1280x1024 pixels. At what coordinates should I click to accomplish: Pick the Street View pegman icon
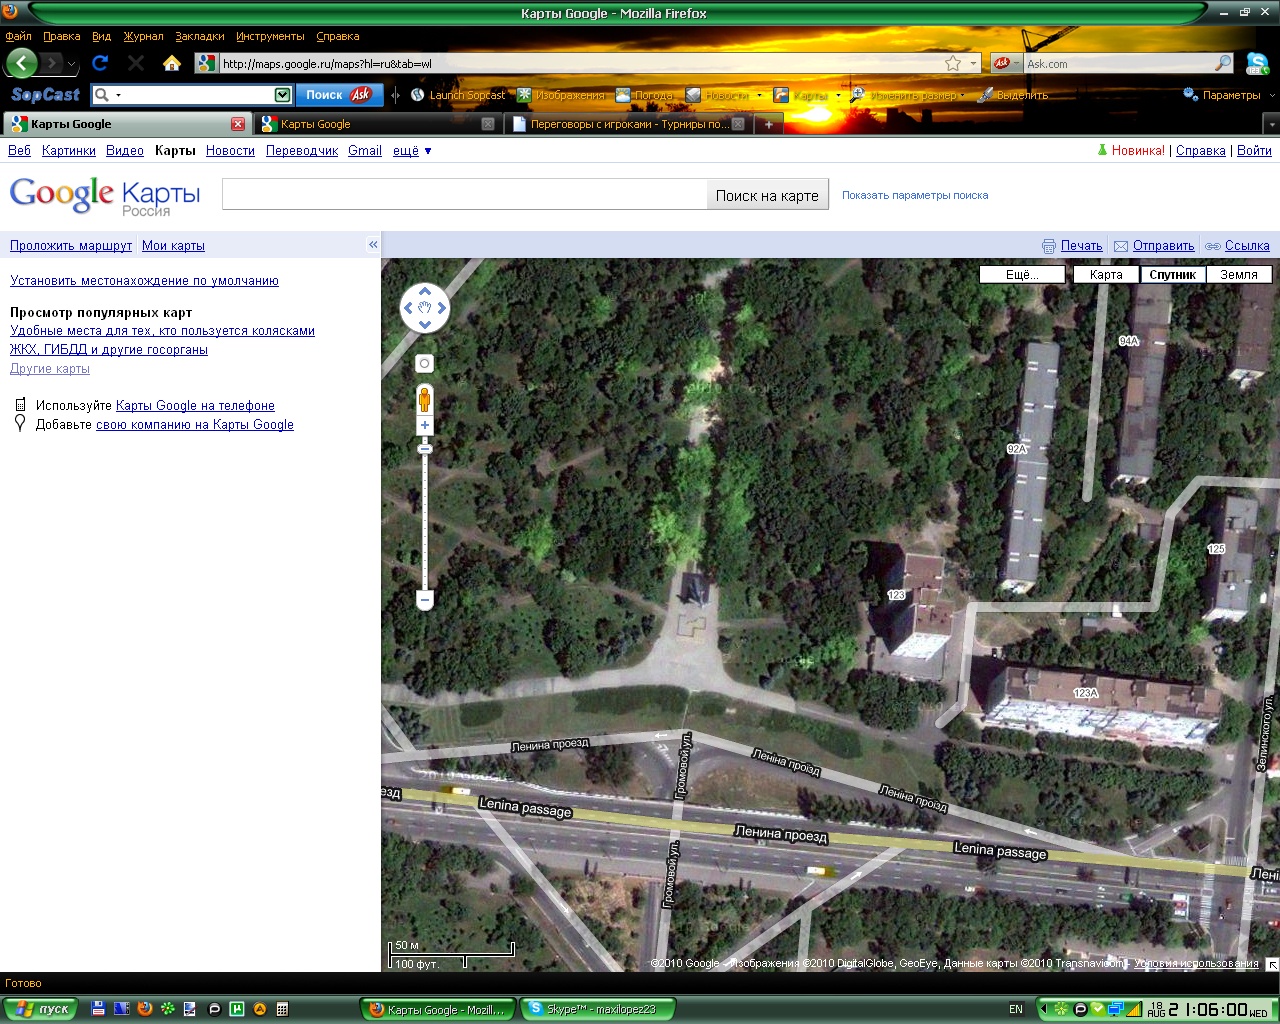(425, 399)
